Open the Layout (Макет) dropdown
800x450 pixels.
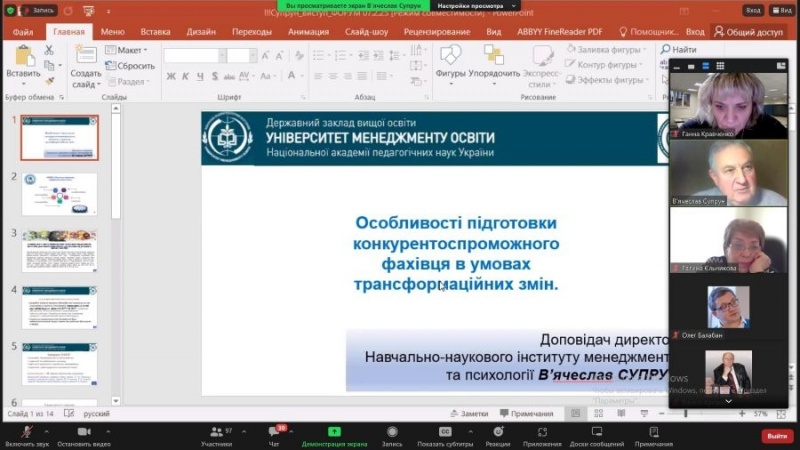click(131, 50)
